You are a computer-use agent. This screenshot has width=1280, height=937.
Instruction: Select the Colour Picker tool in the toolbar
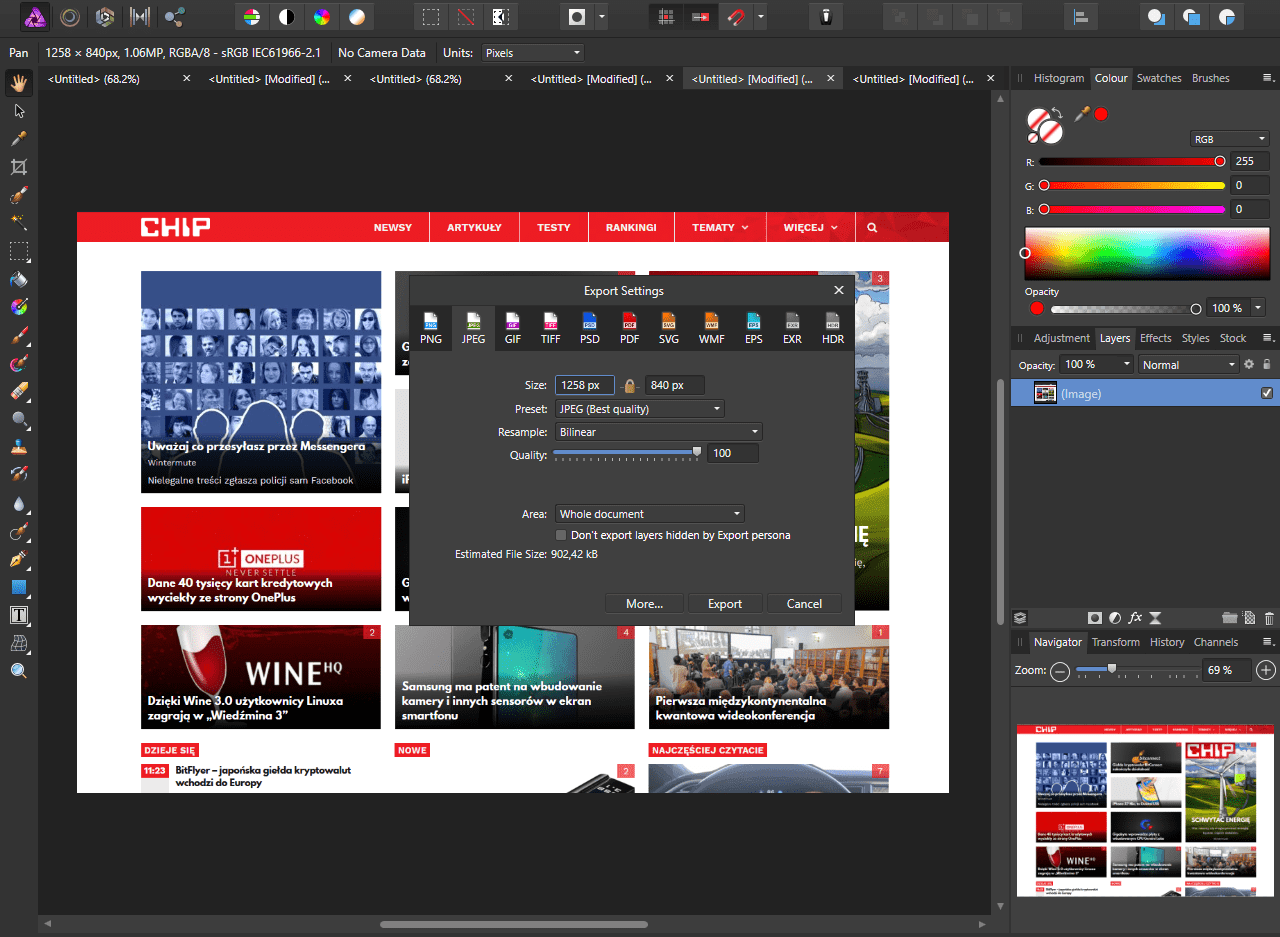18,139
